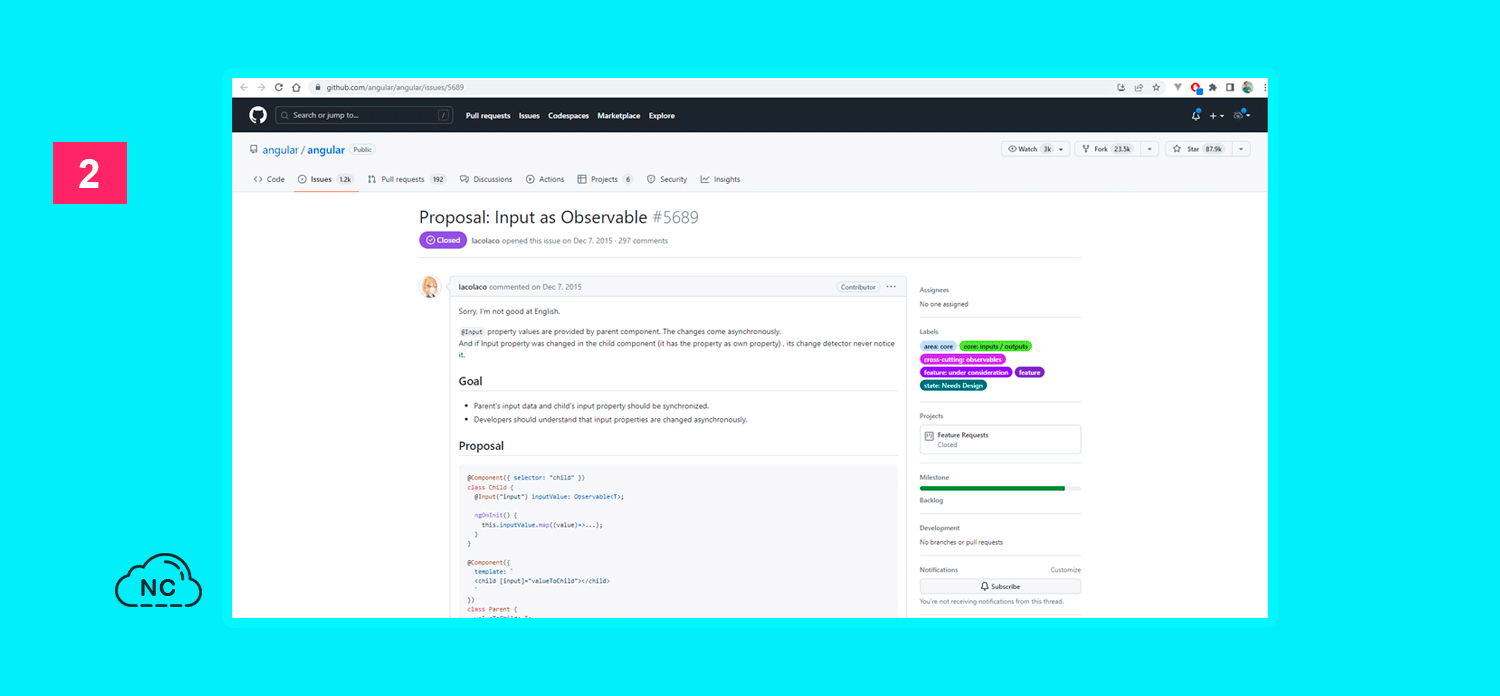
Task: Customize notification settings
Action: click(x=1065, y=570)
